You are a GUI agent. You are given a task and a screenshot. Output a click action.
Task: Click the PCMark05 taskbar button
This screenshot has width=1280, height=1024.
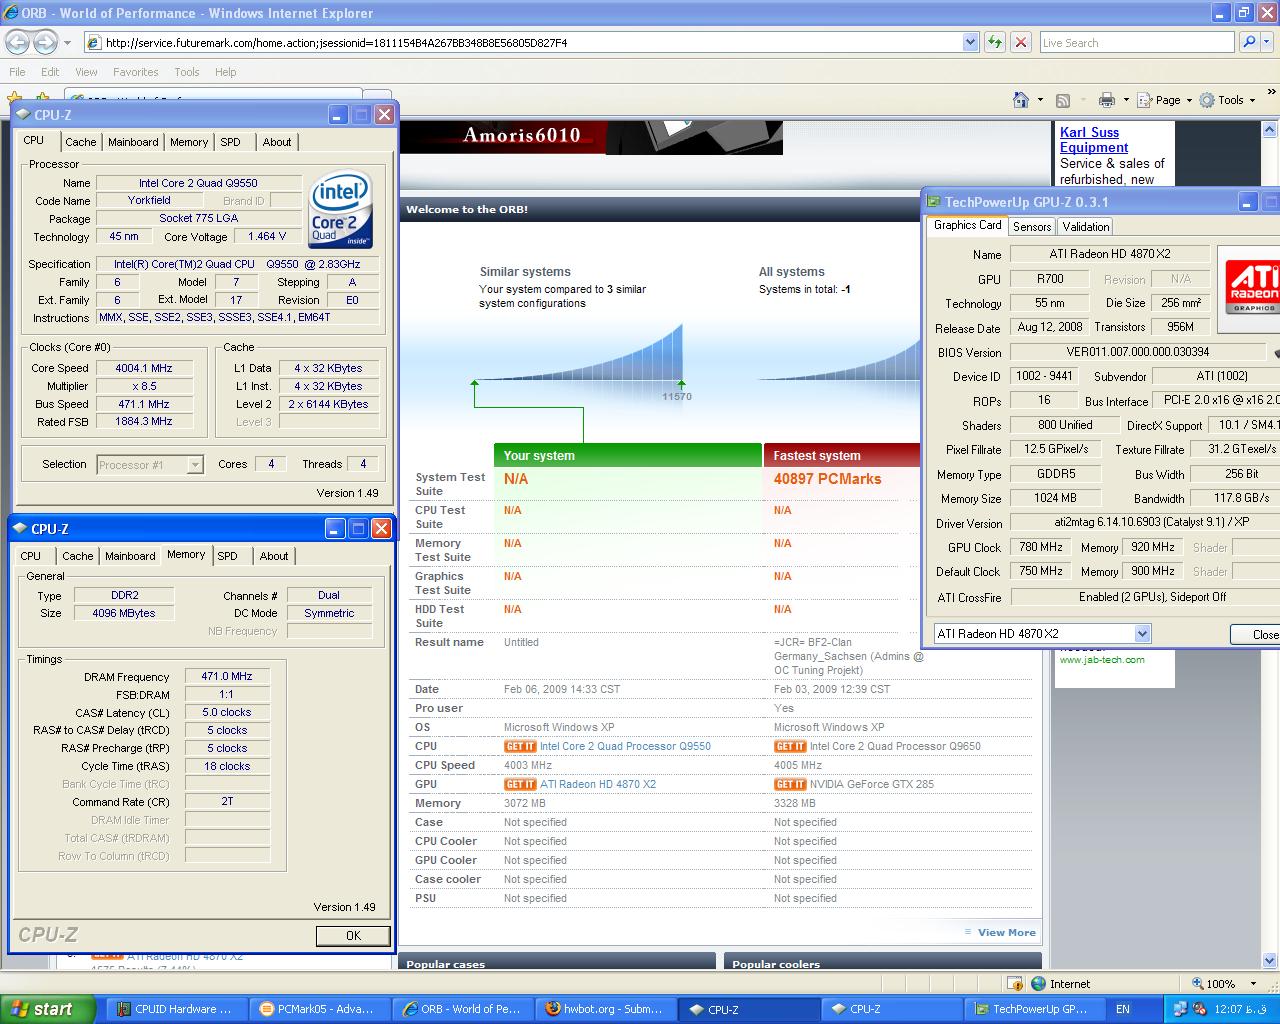tap(317, 1009)
